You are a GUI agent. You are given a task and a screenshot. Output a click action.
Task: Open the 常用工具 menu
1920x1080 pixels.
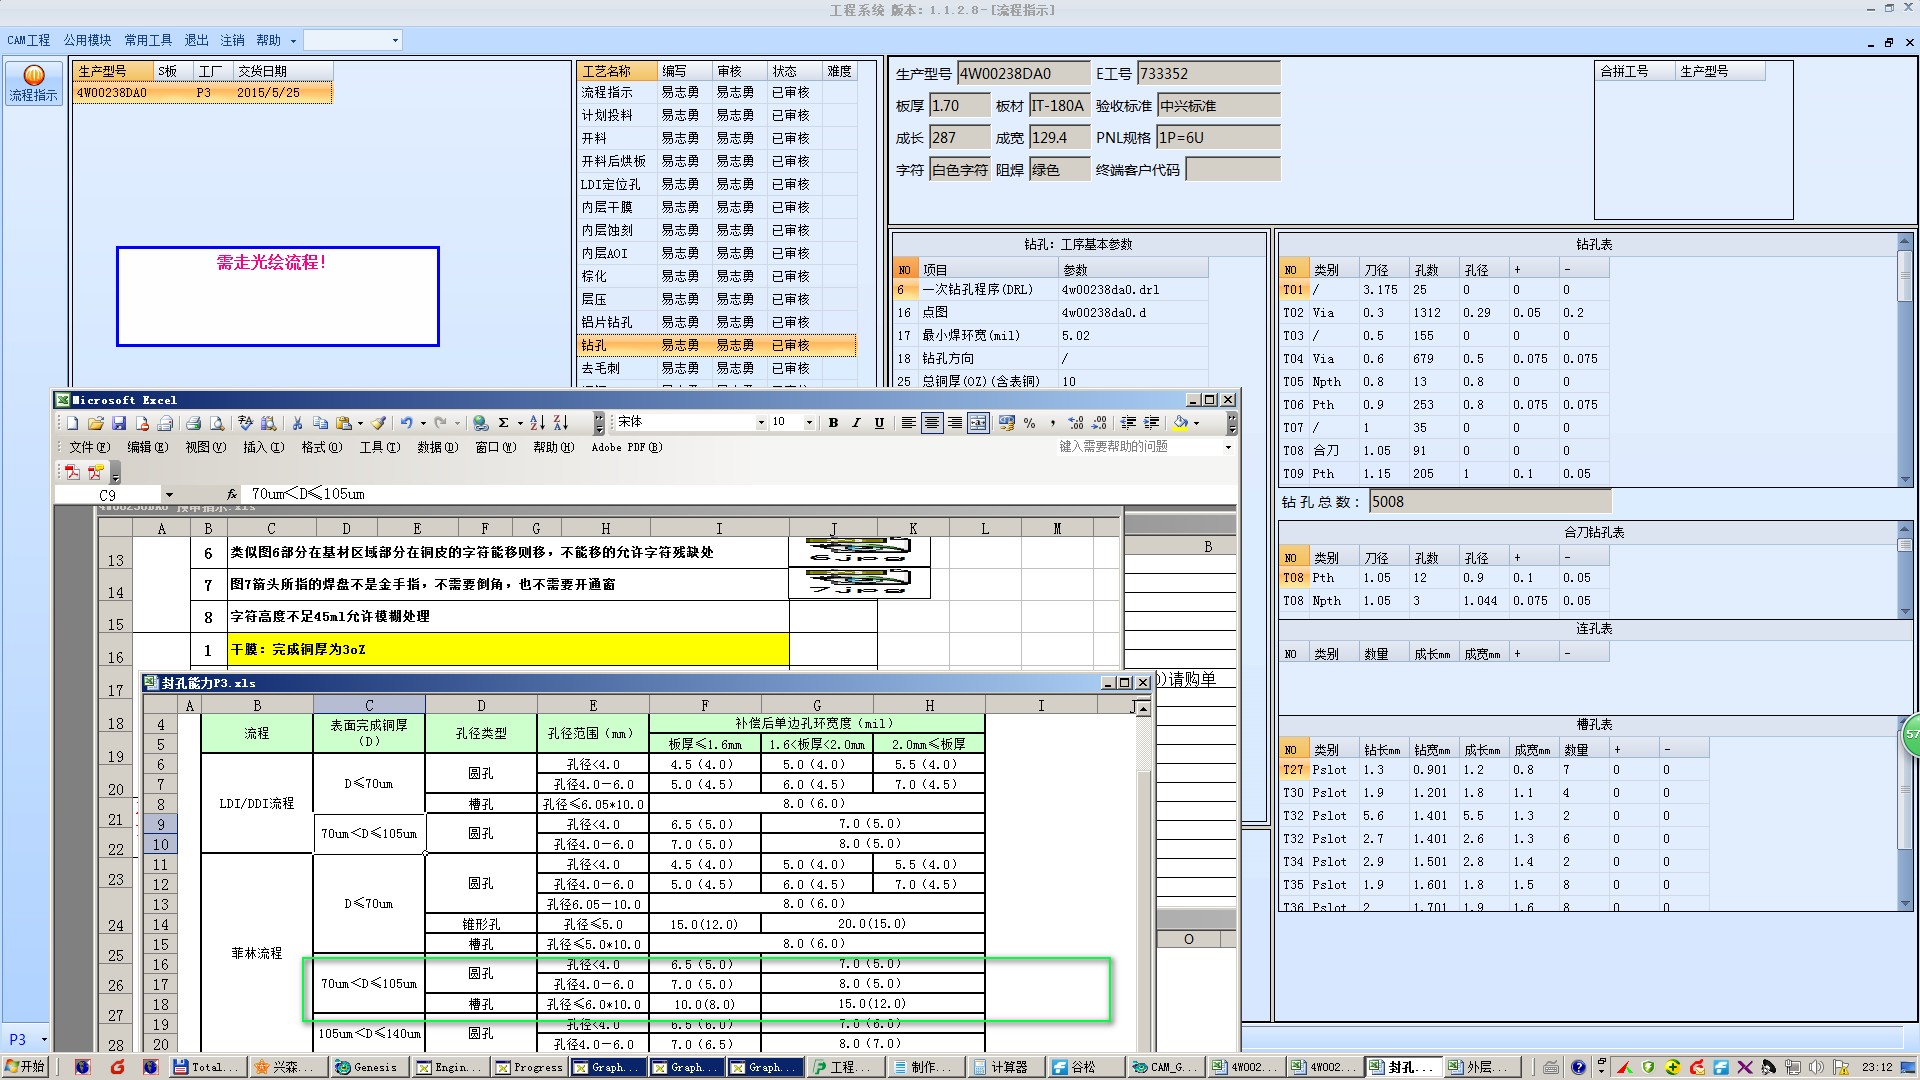coord(148,40)
